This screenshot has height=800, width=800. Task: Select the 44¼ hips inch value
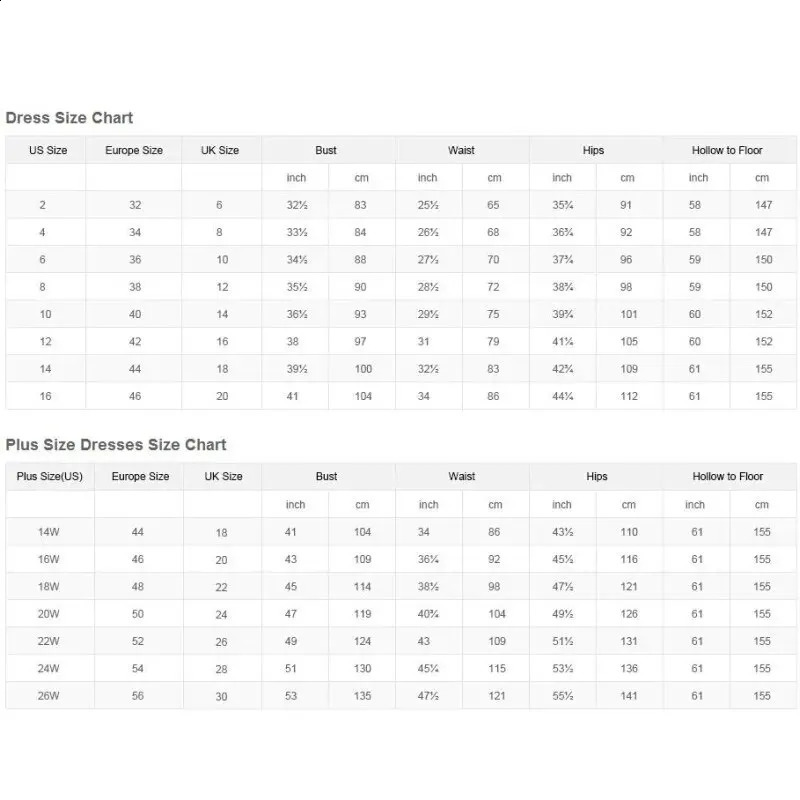563,396
